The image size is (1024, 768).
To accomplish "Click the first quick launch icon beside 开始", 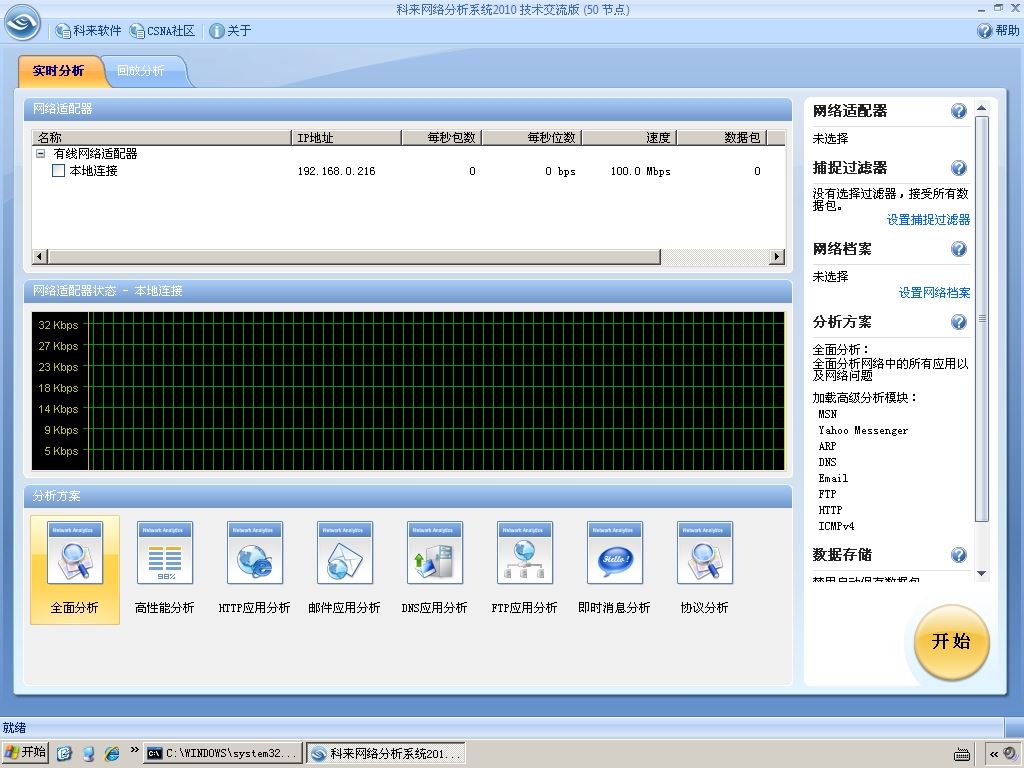I will pyautogui.click(x=64, y=753).
